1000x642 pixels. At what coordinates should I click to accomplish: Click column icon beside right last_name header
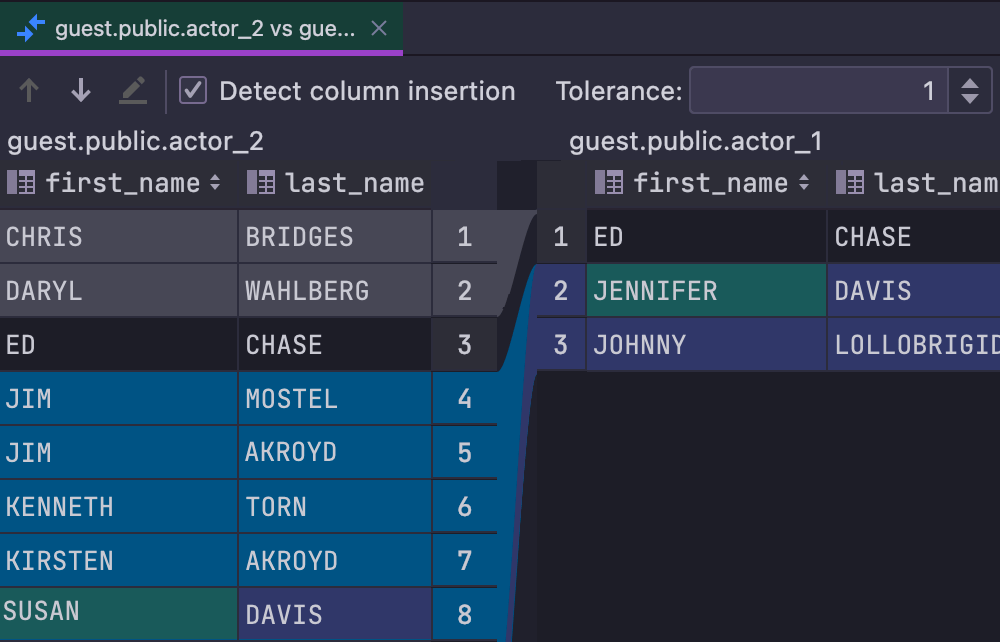[850, 183]
